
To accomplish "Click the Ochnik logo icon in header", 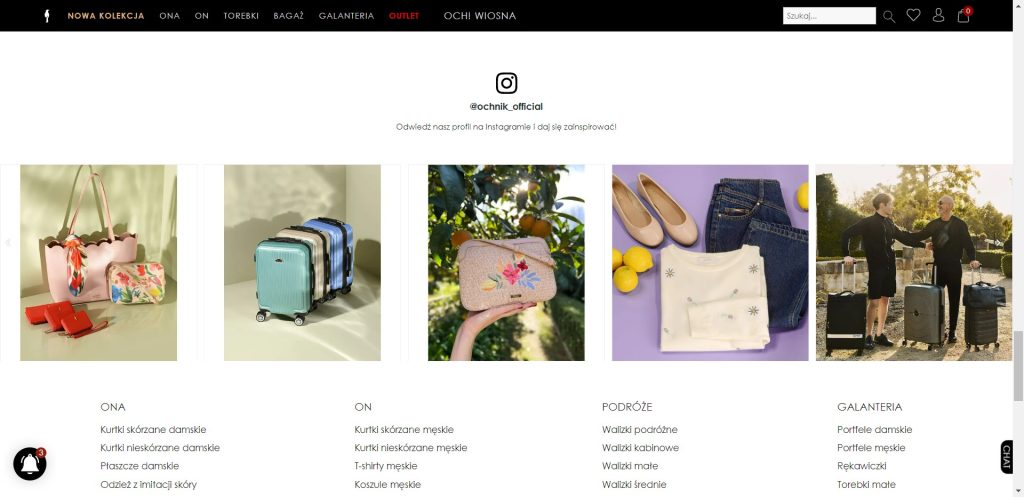I will pyautogui.click(x=46, y=16).
